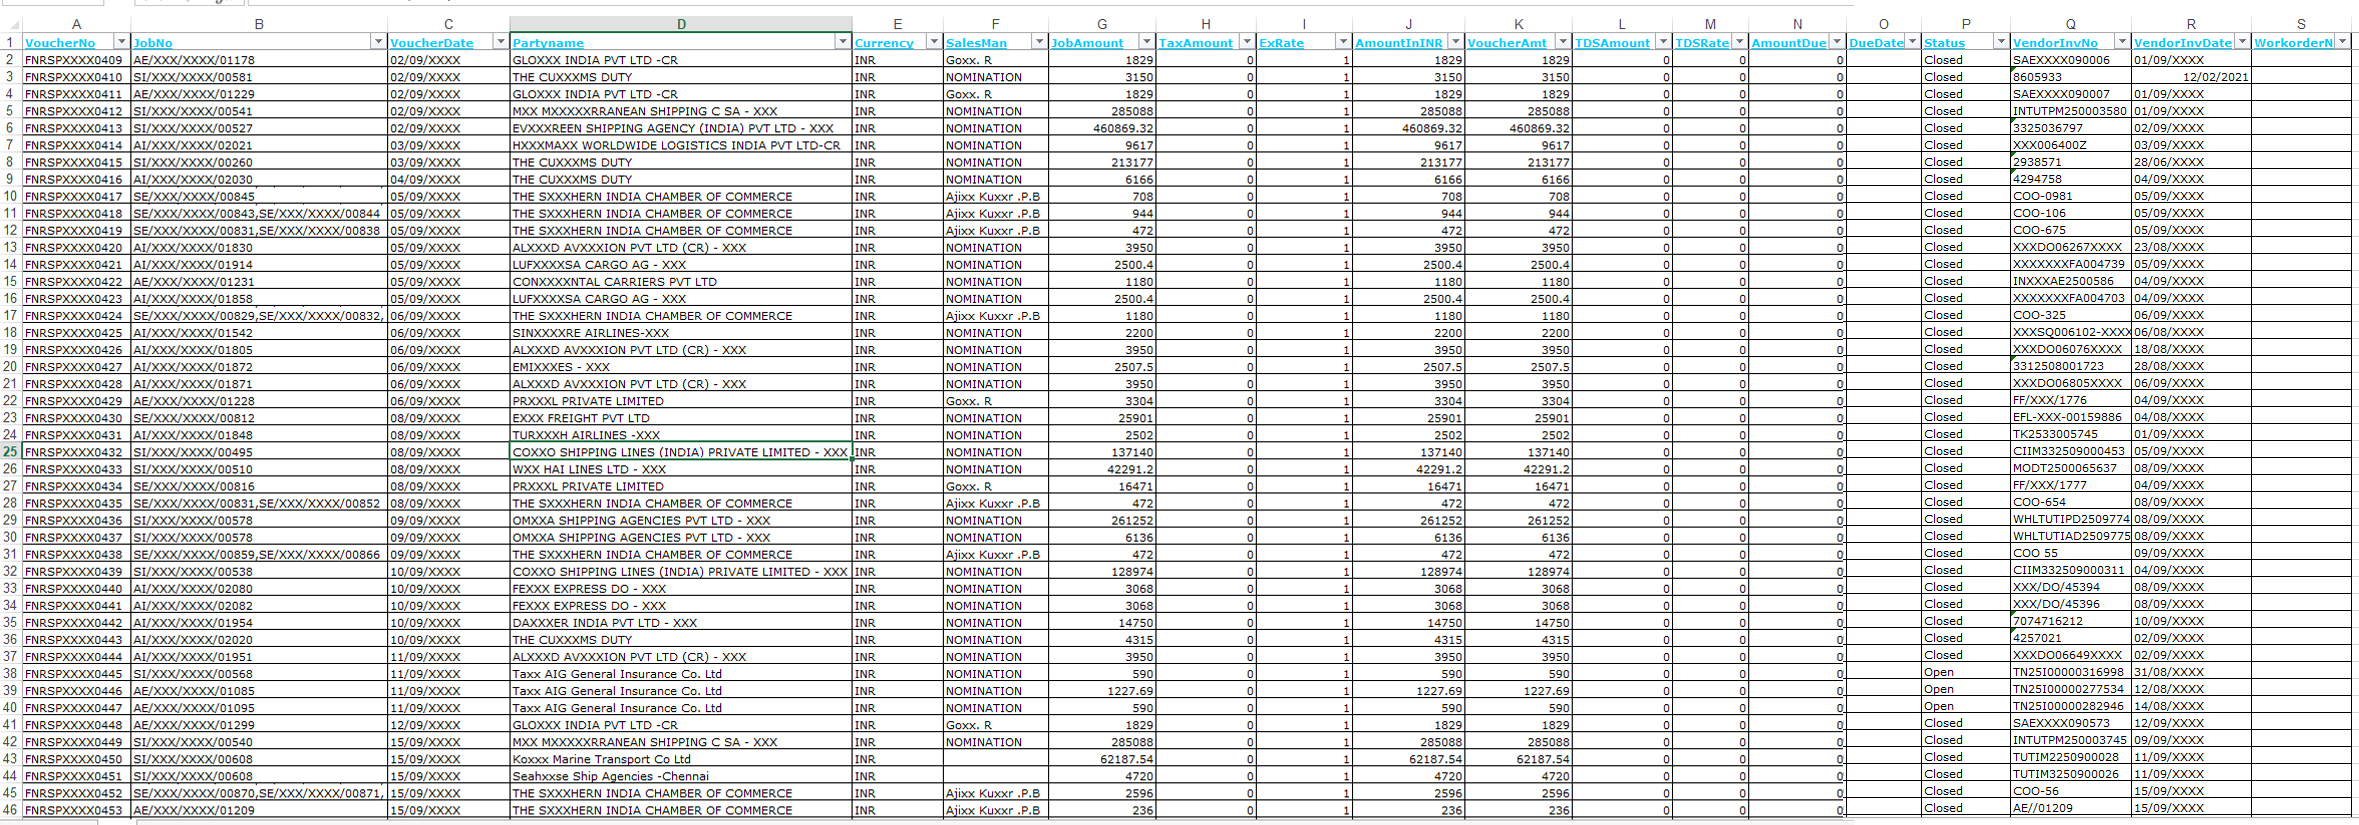Open the JobAmount filter dropdown
This screenshot has width=2359, height=825.
(x=1146, y=42)
